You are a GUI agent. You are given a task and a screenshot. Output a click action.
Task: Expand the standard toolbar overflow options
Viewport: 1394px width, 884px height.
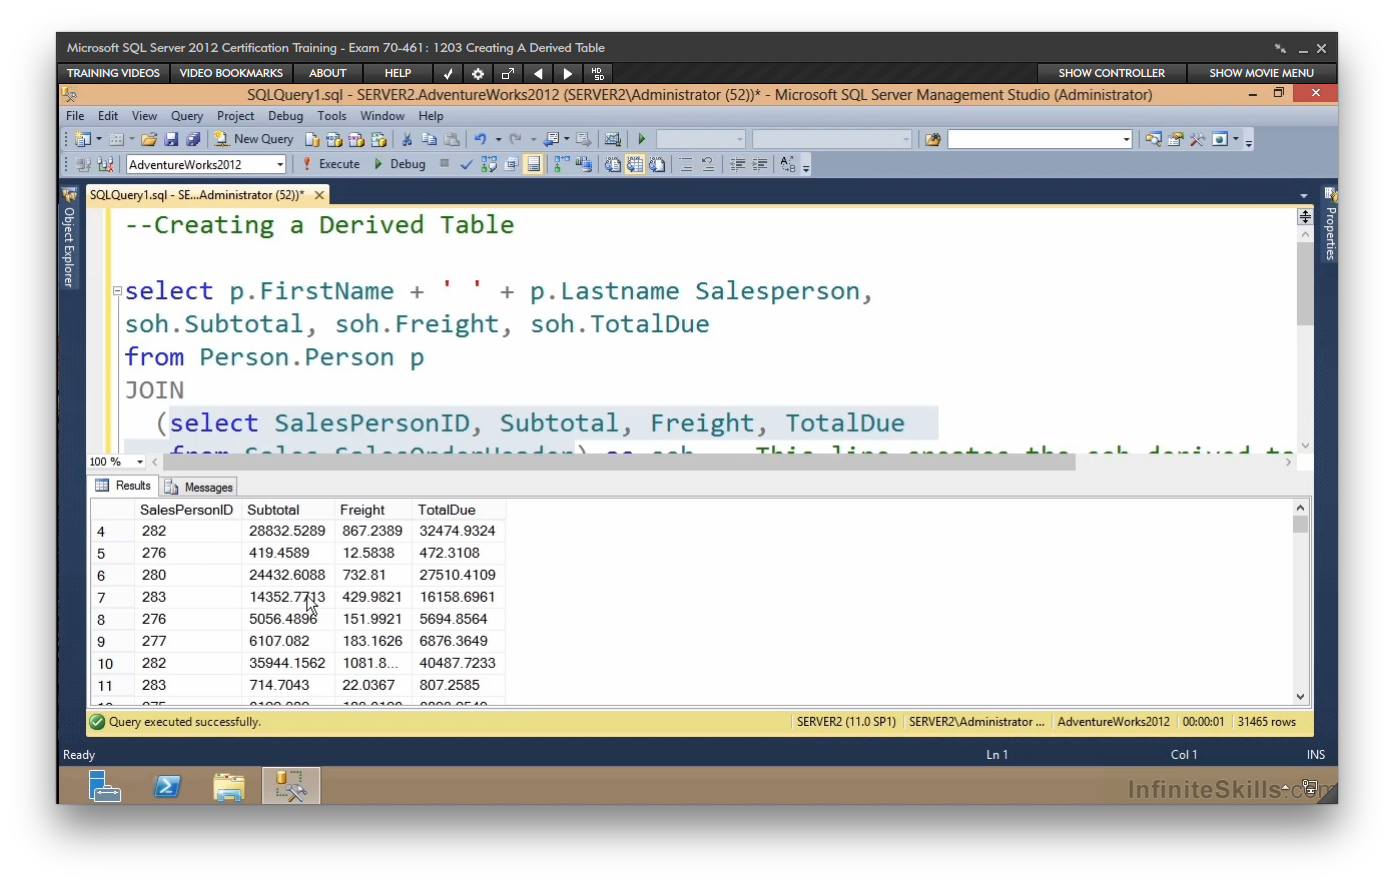click(x=1249, y=142)
